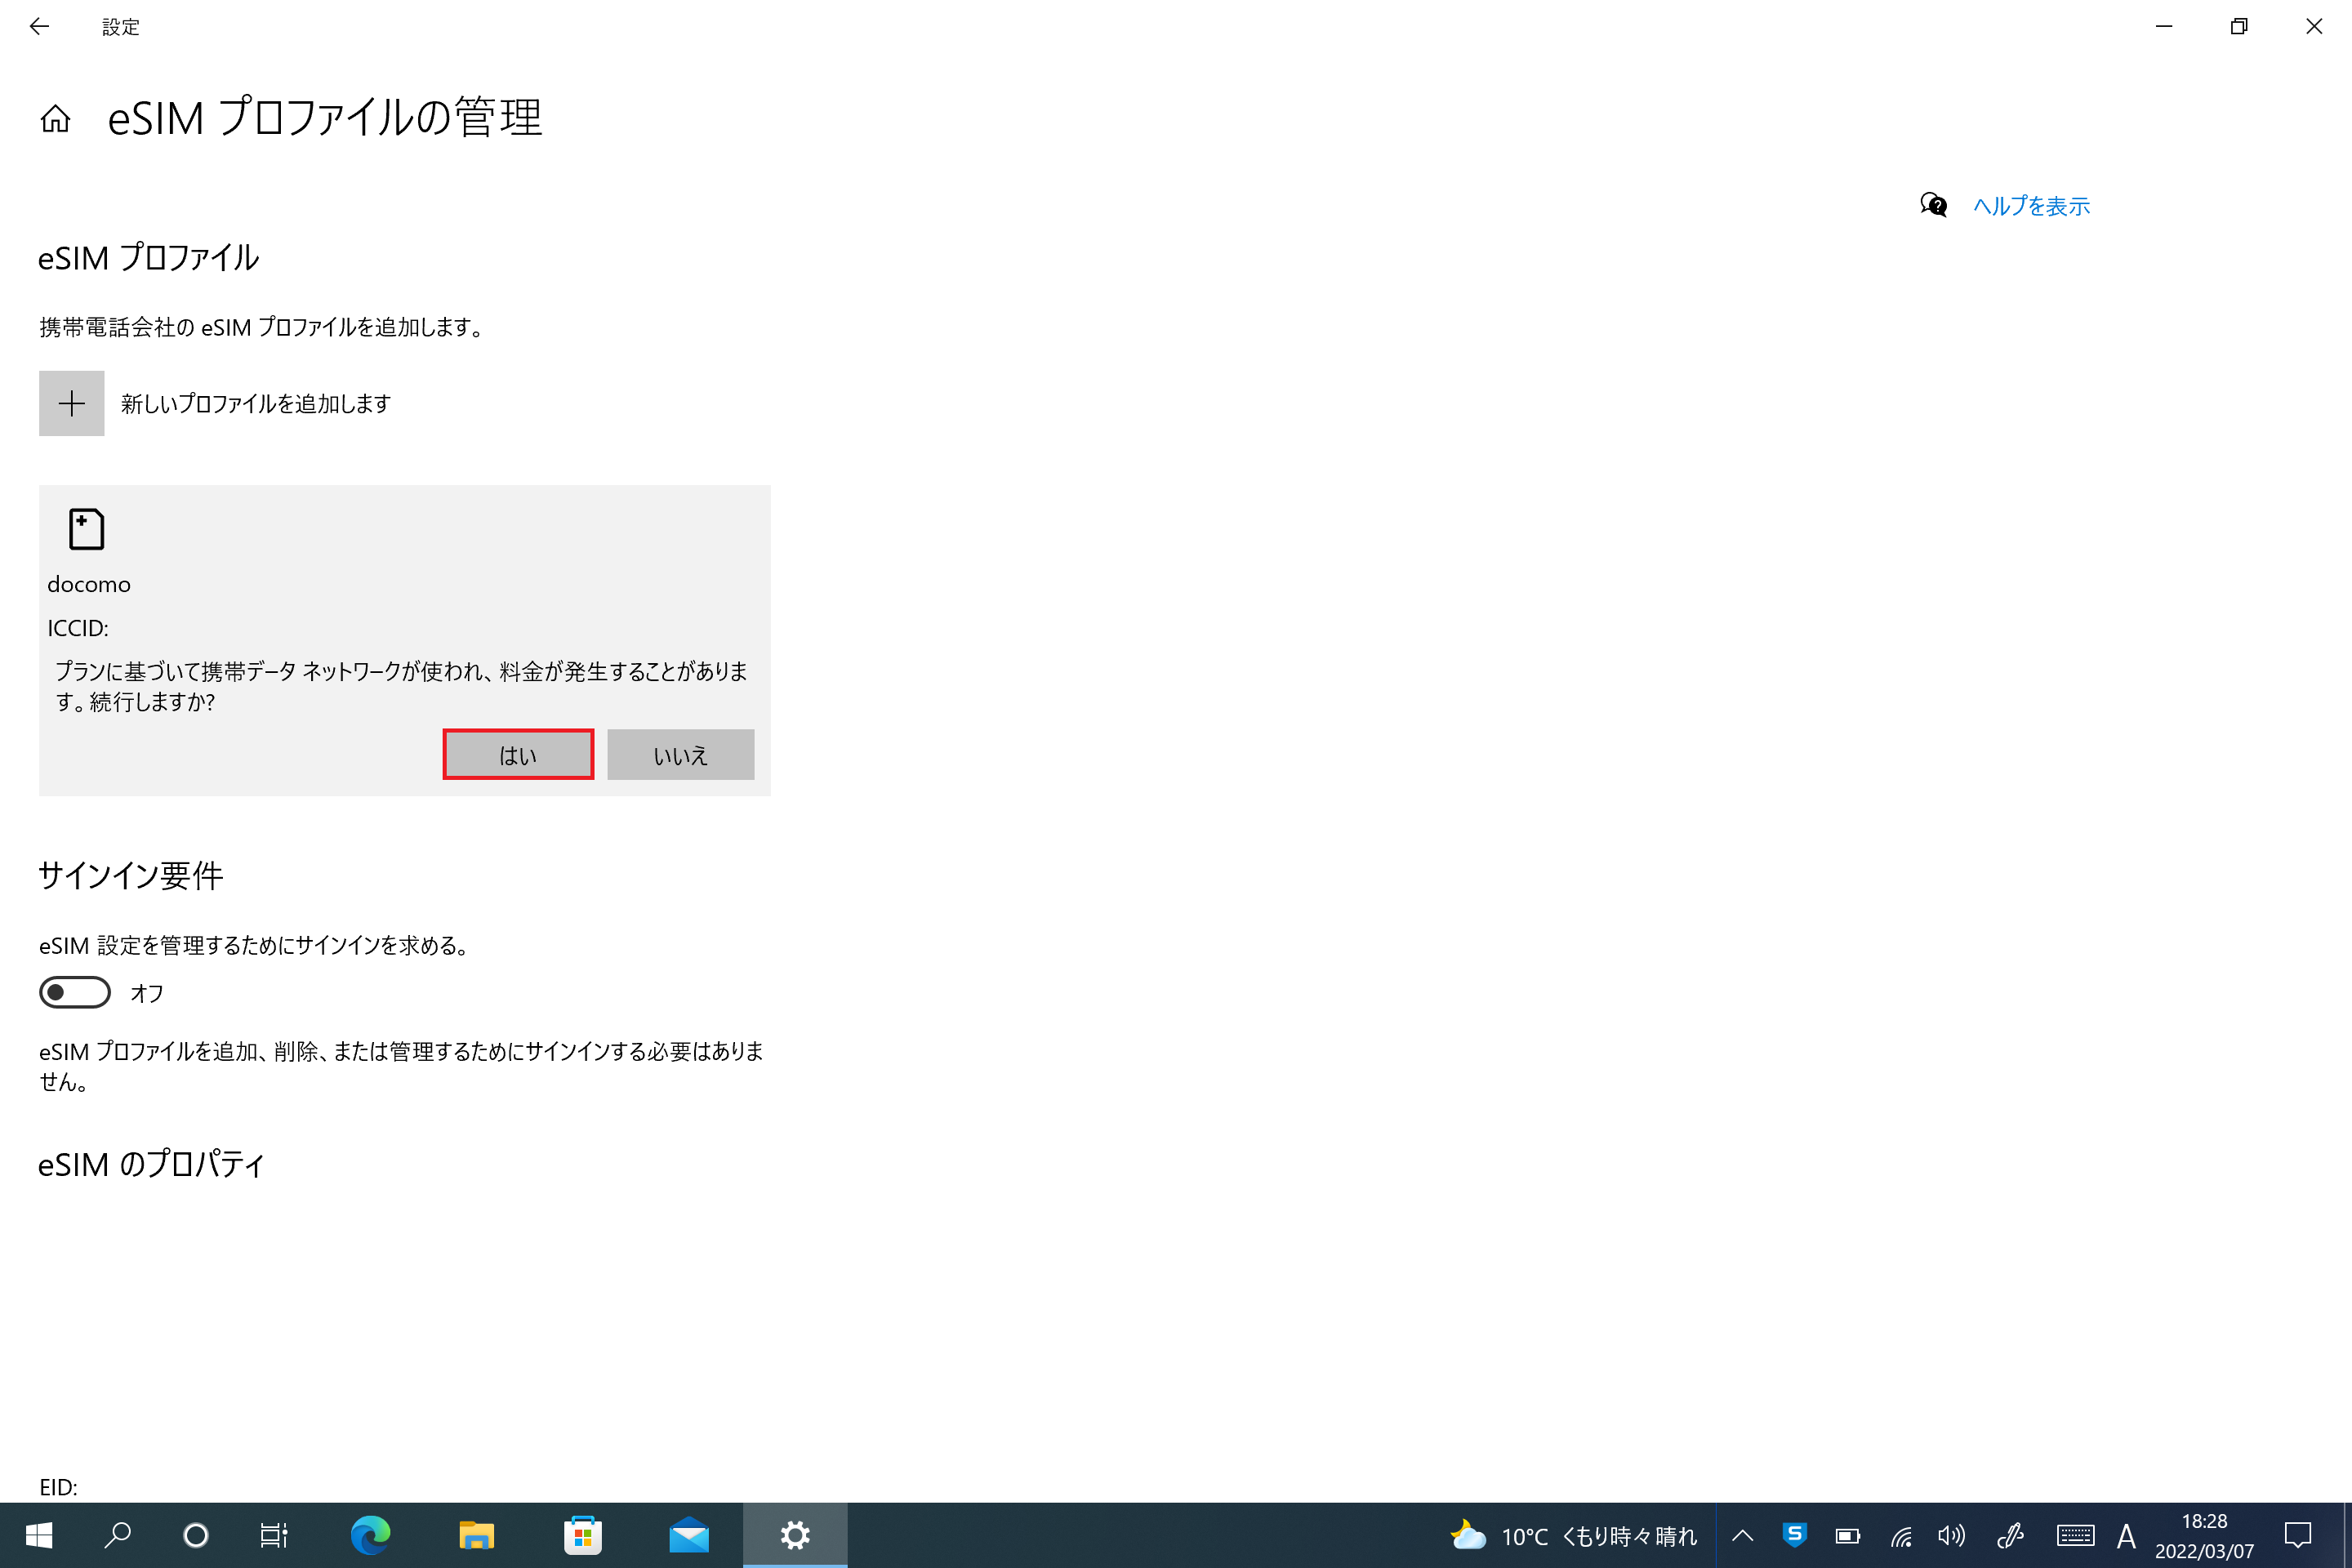Image resolution: width=2352 pixels, height=1568 pixels.
Task: Go back with the settings back arrow
Action: [x=39, y=27]
